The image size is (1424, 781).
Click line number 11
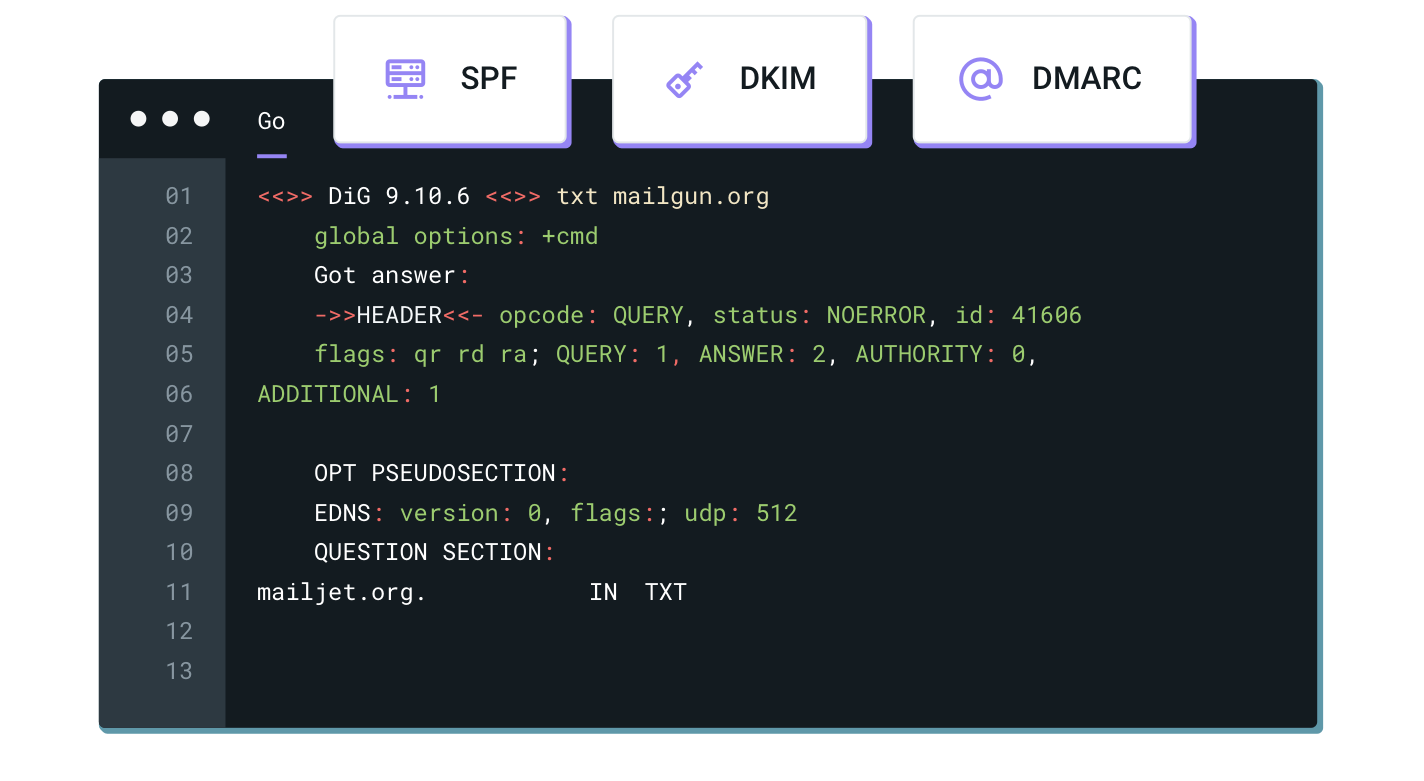pyautogui.click(x=179, y=592)
